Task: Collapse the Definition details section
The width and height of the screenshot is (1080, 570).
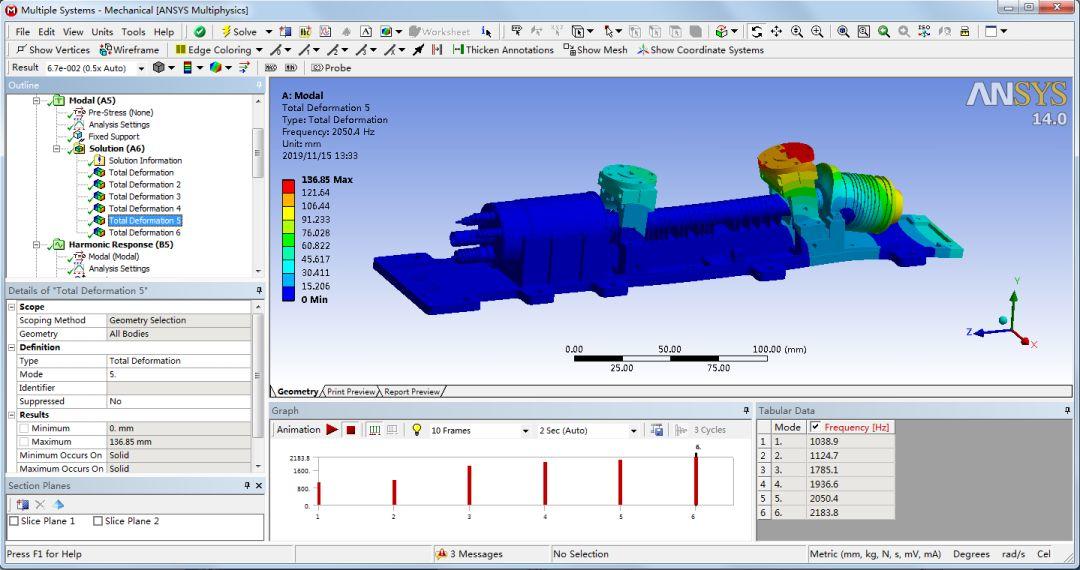Action: click(x=12, y=348)
